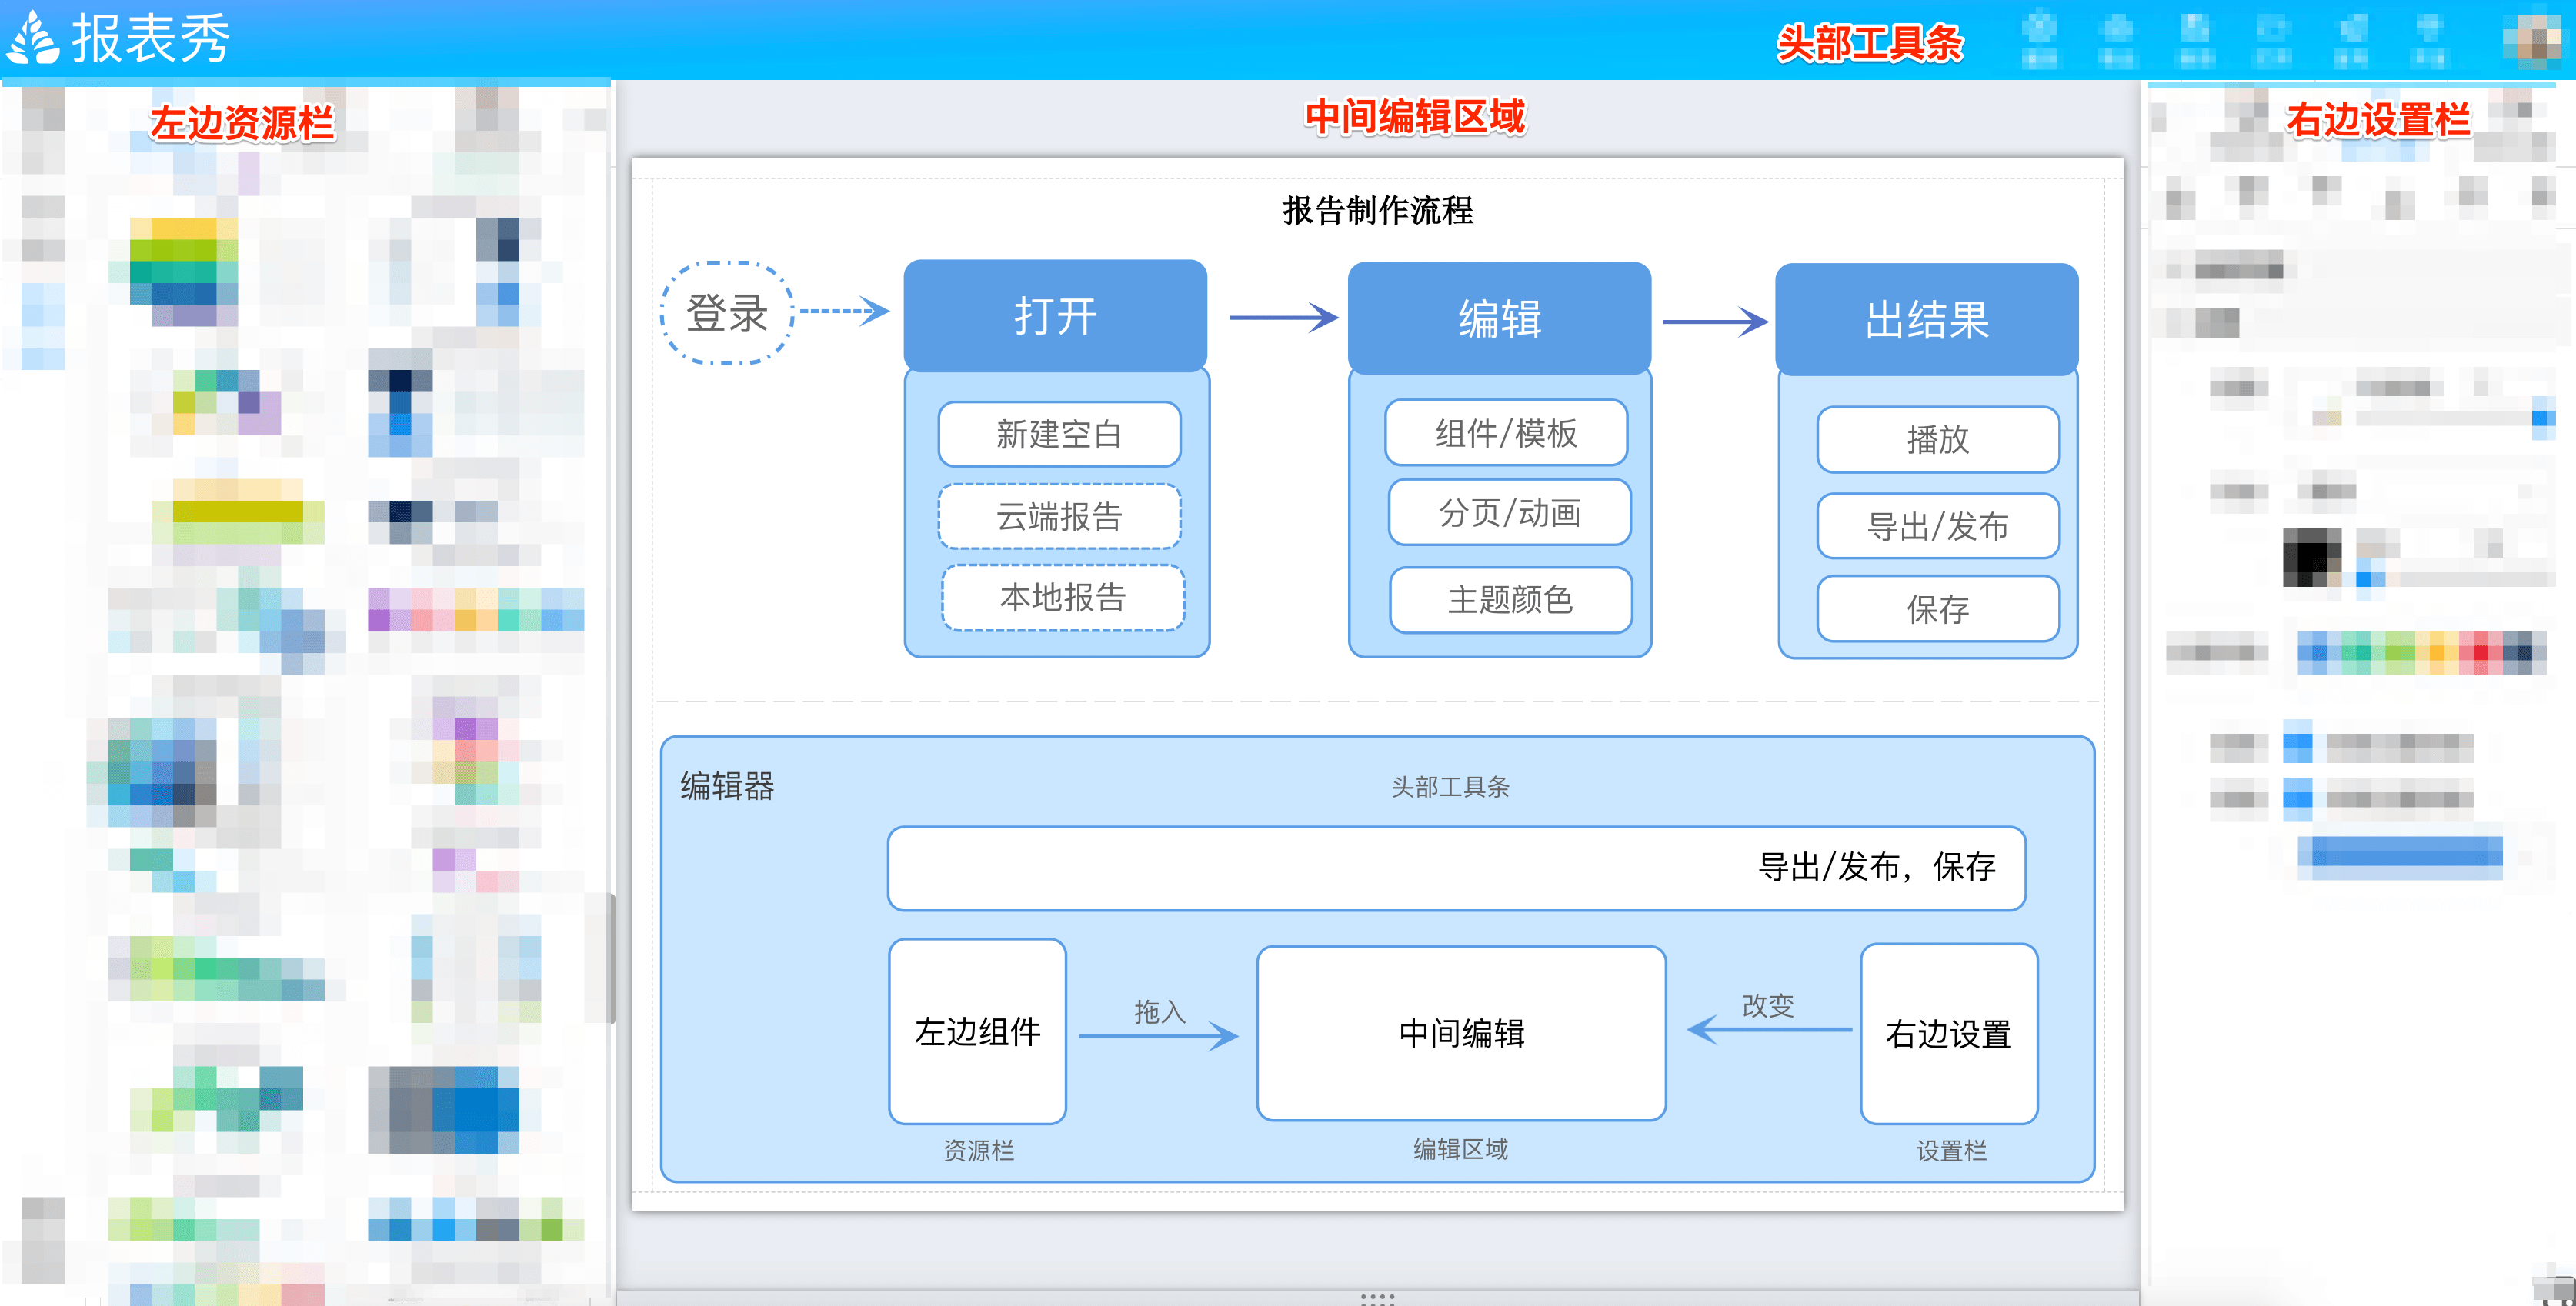The image size is (2576, 1306).
Task: Click the 设置栏 caption text
Action: (x=1951, y=1151)
